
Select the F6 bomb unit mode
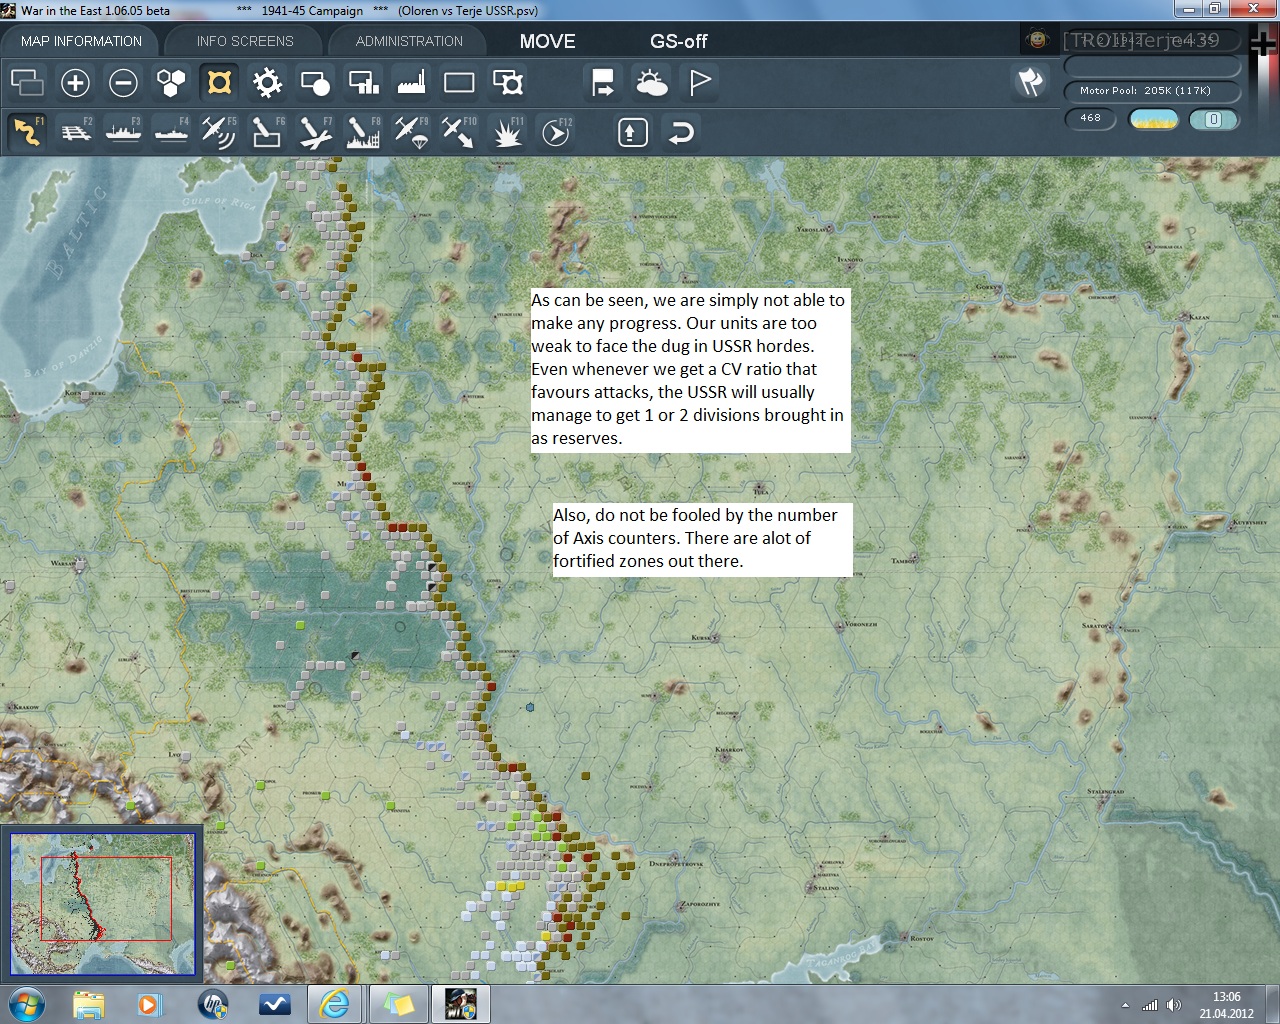pos(267,132)
